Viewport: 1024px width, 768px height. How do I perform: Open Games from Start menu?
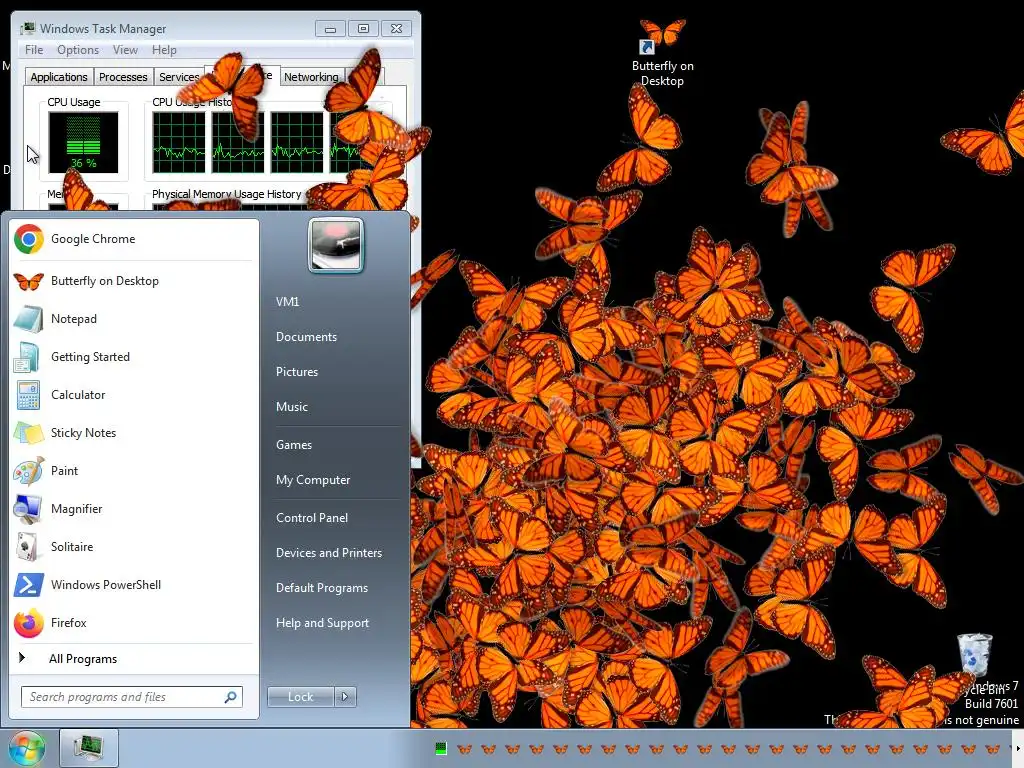294,445
